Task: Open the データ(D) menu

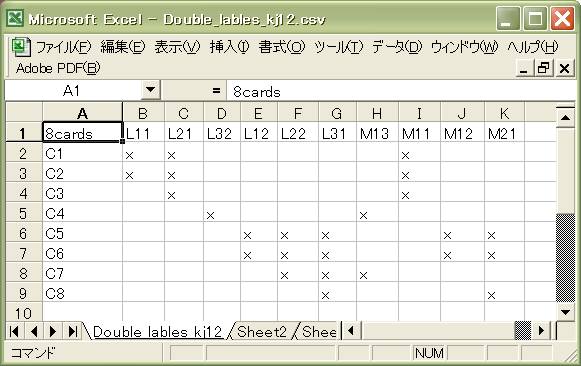Action: click(x=397, y=47)
